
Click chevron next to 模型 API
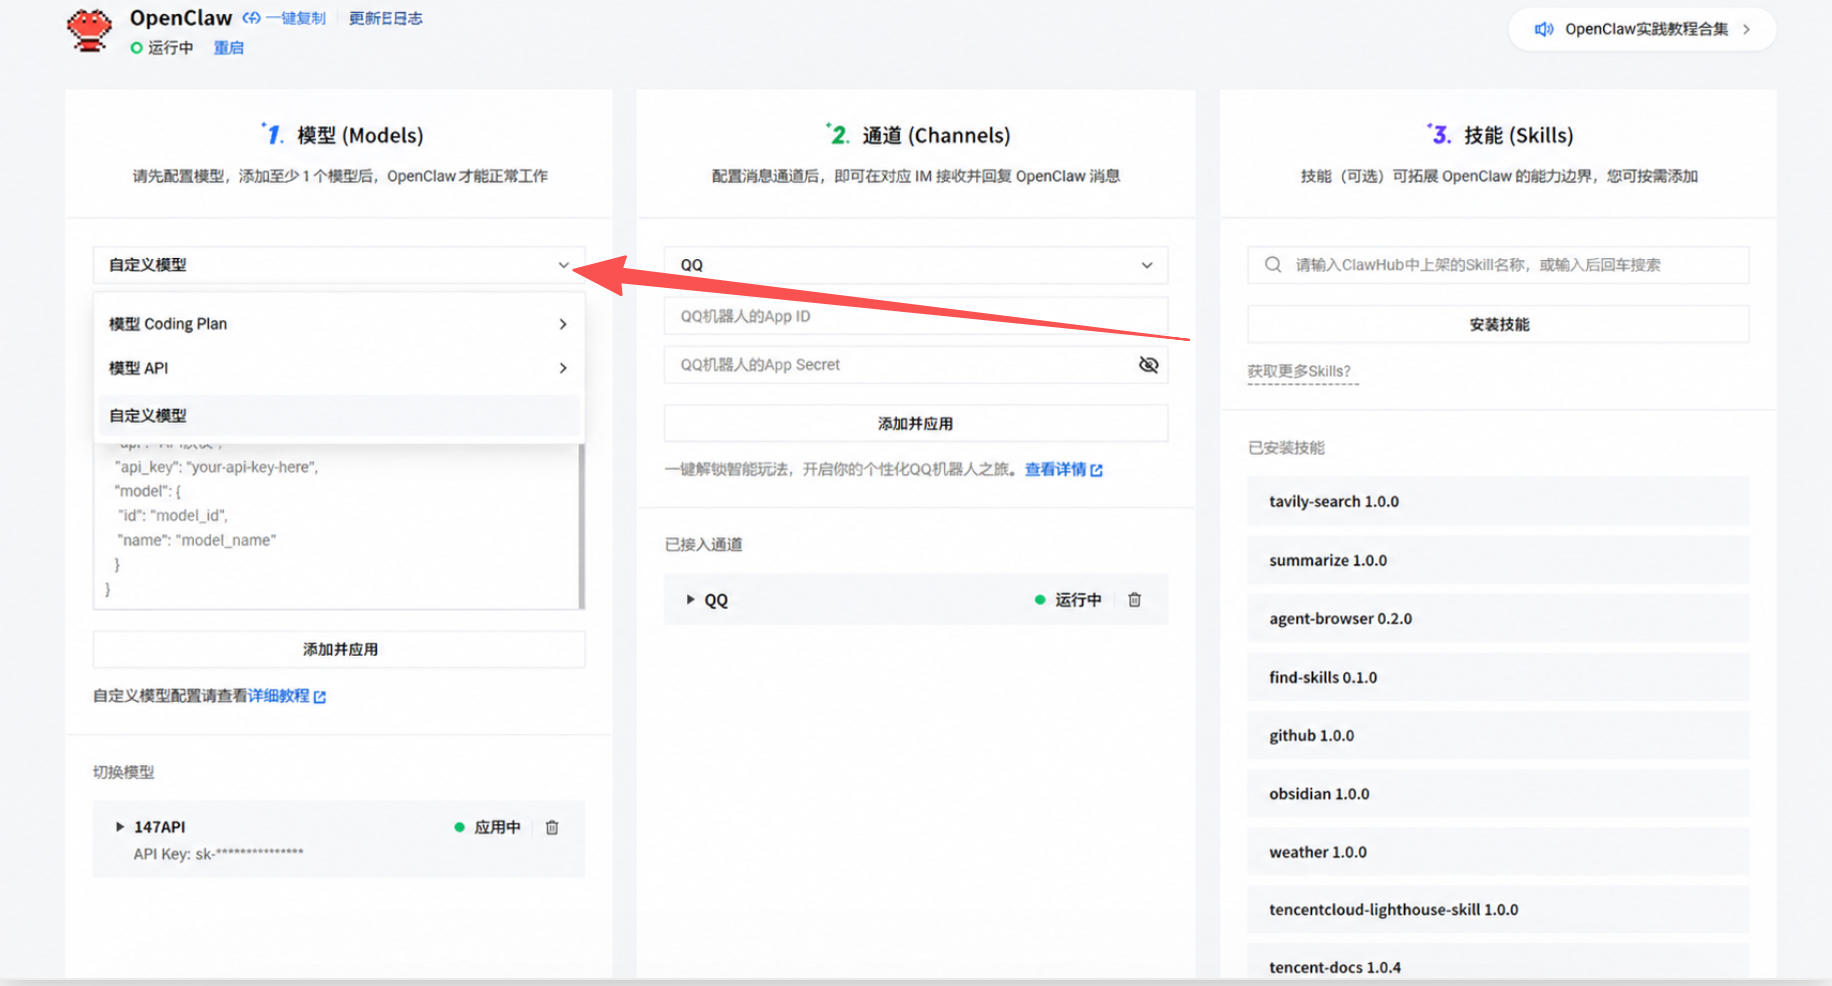click(563, 368)
